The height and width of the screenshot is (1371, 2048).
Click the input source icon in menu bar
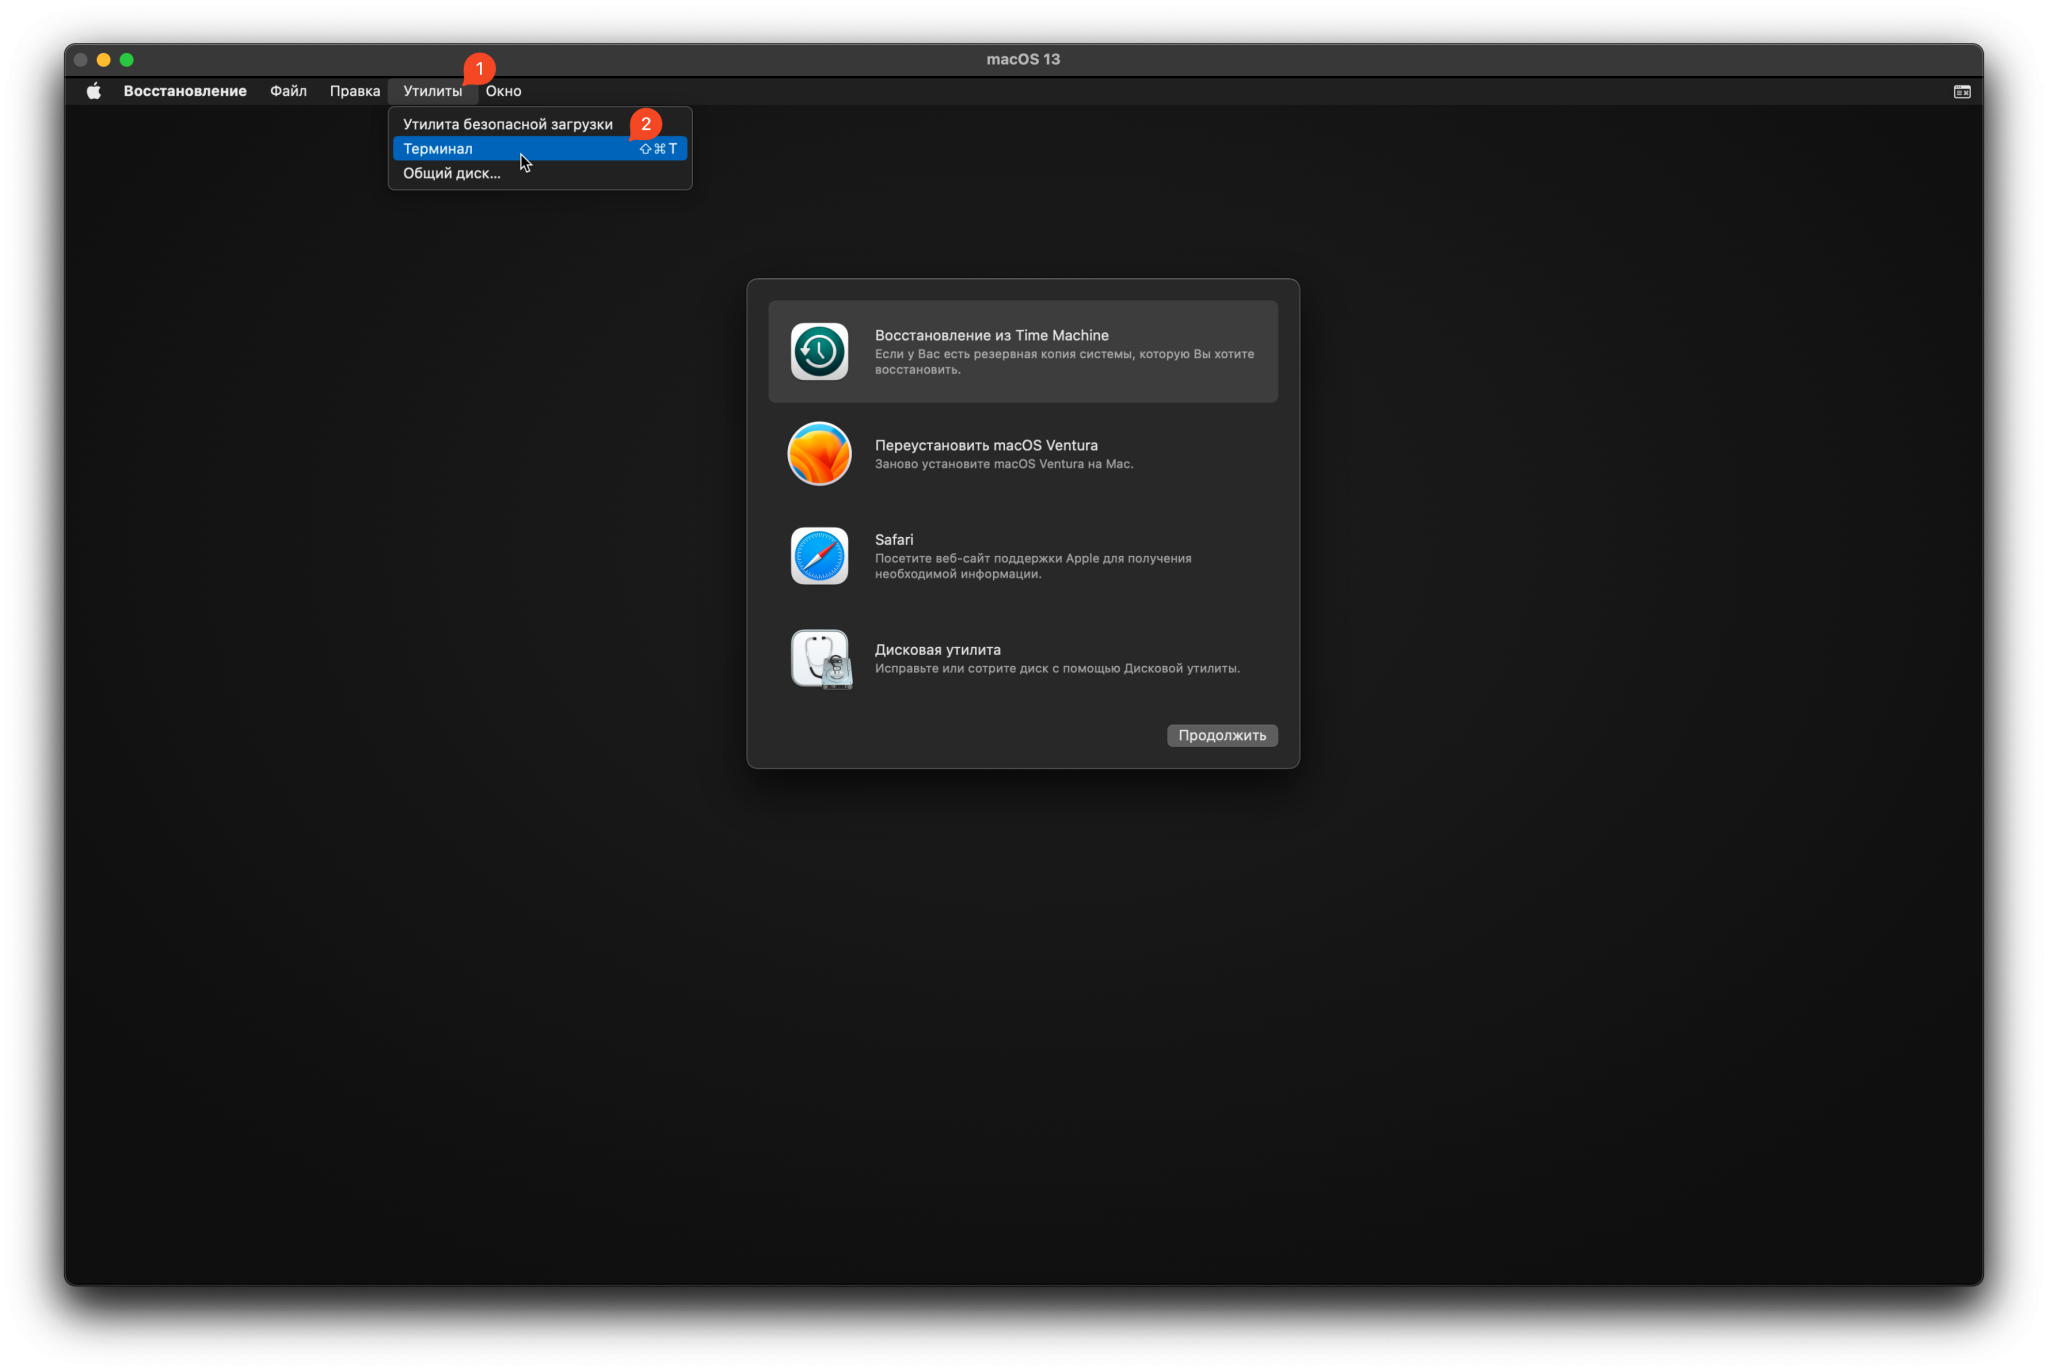1962,91
